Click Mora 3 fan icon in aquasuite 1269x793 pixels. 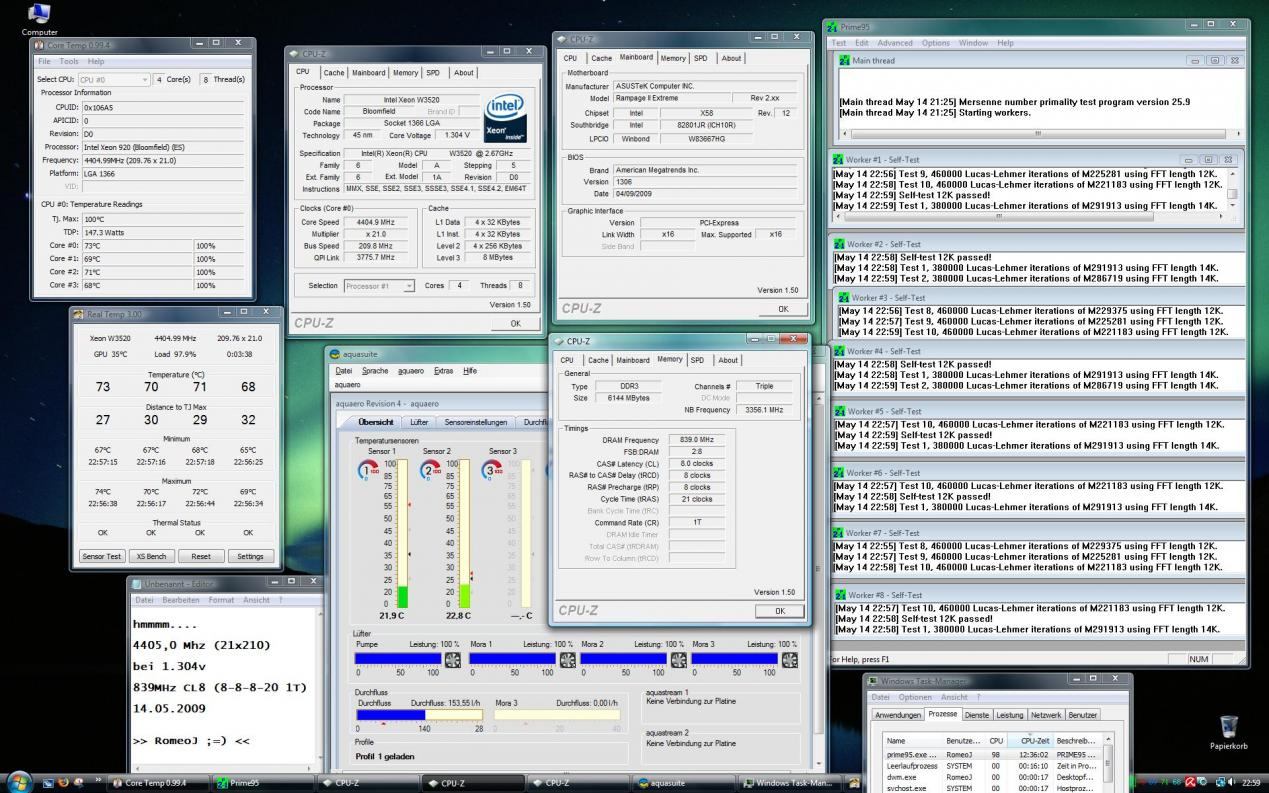tap(789, 660)
